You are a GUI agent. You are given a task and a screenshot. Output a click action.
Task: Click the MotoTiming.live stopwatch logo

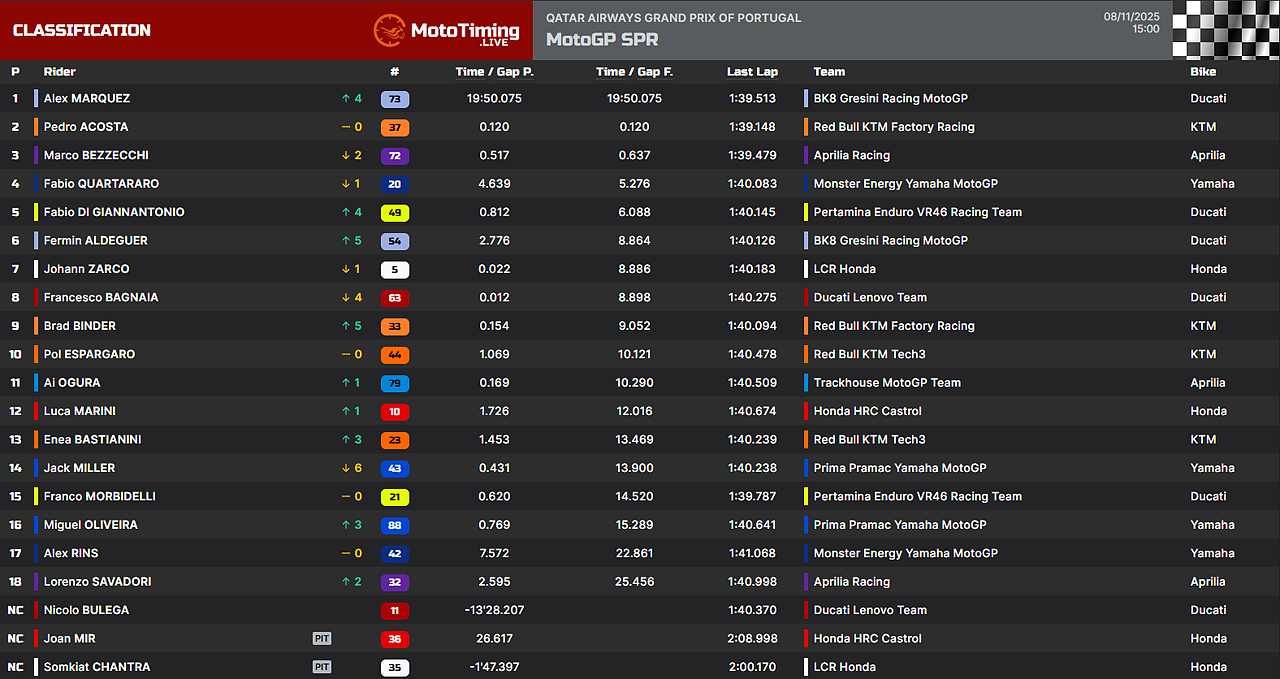[x=389, y=30]
